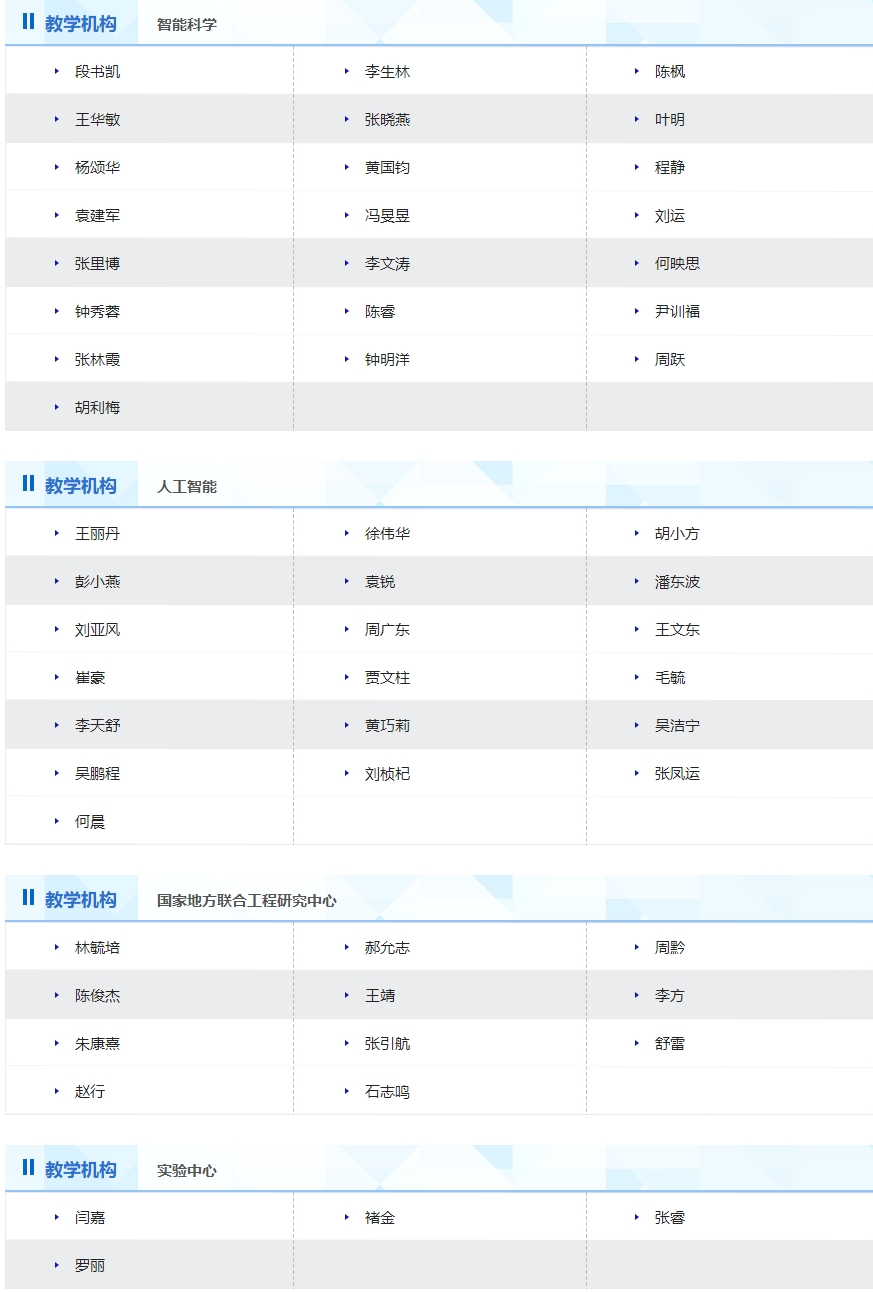Open the teacher page for 李文涛
Screen dimensions: 873x1293
pyautogui.click(x=387, y=264)
